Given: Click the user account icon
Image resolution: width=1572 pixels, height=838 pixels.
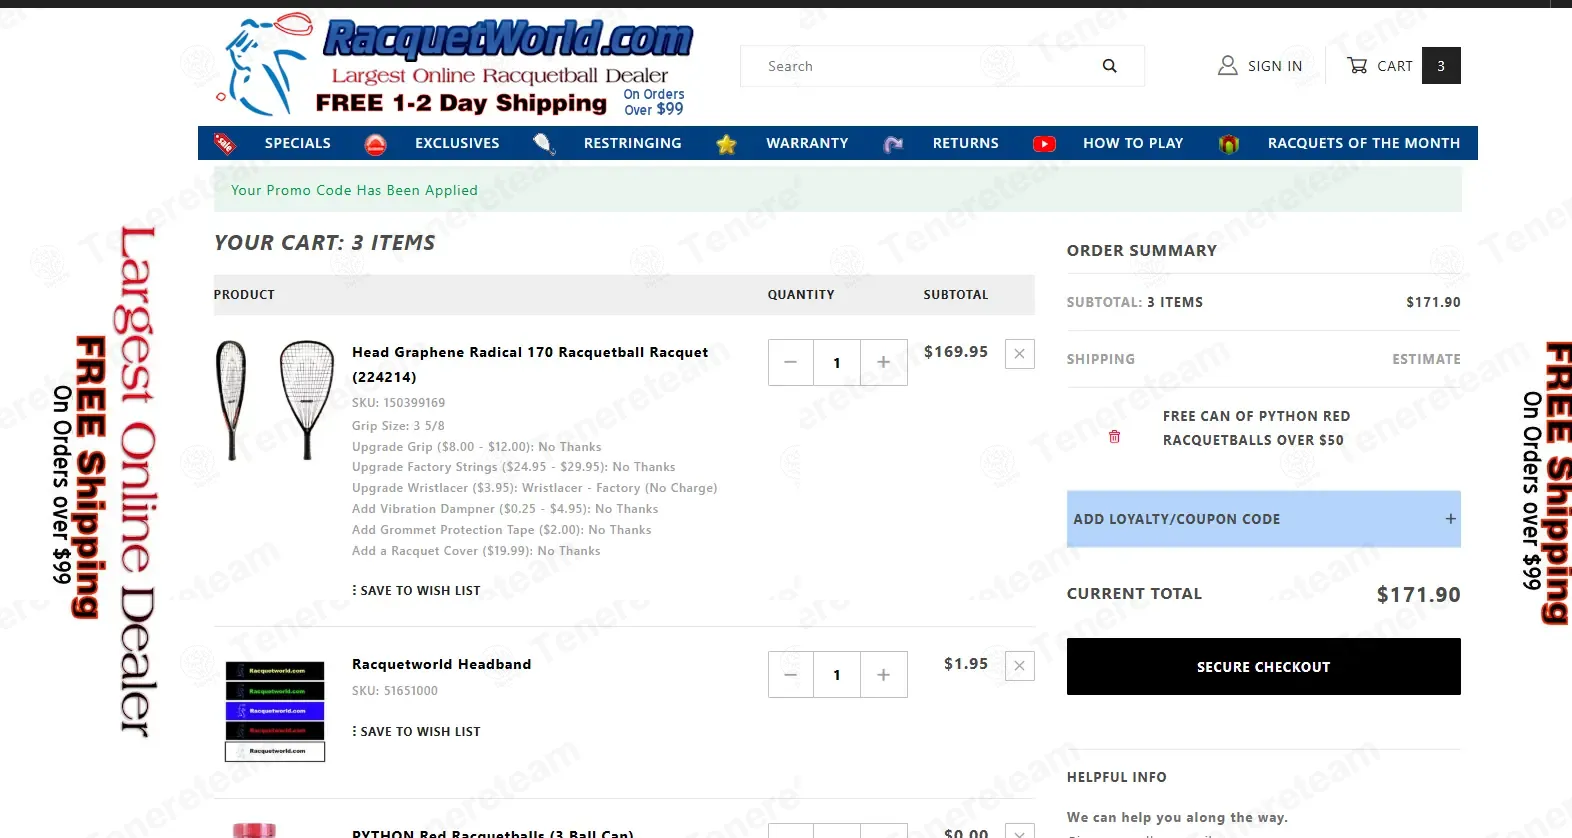Looking at the screenshot, I should click(x=1227, y=66).
